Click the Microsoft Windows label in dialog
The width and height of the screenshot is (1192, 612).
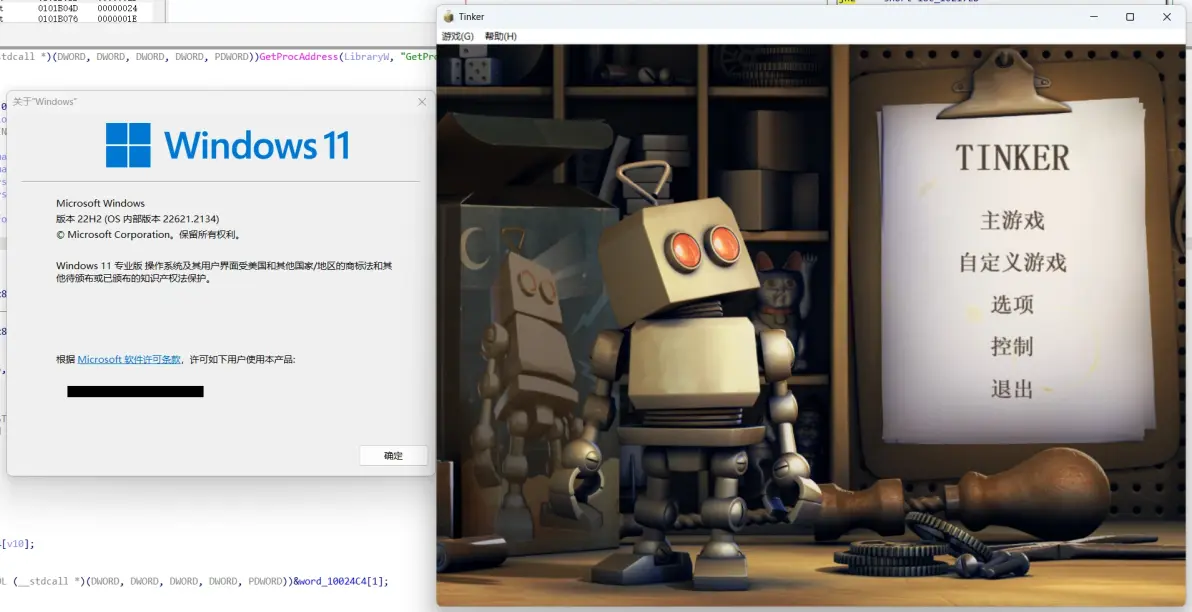coord(100,203)
